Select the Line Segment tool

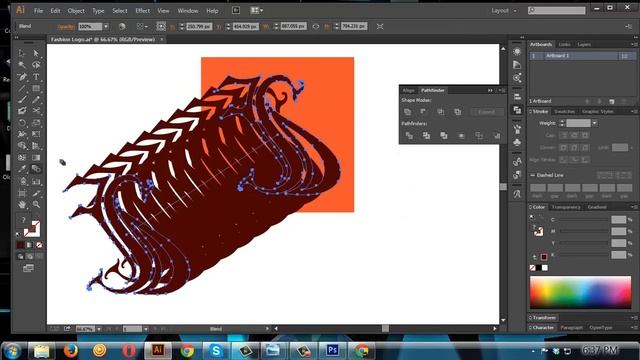pyautogui.click(x=22, y=88)
